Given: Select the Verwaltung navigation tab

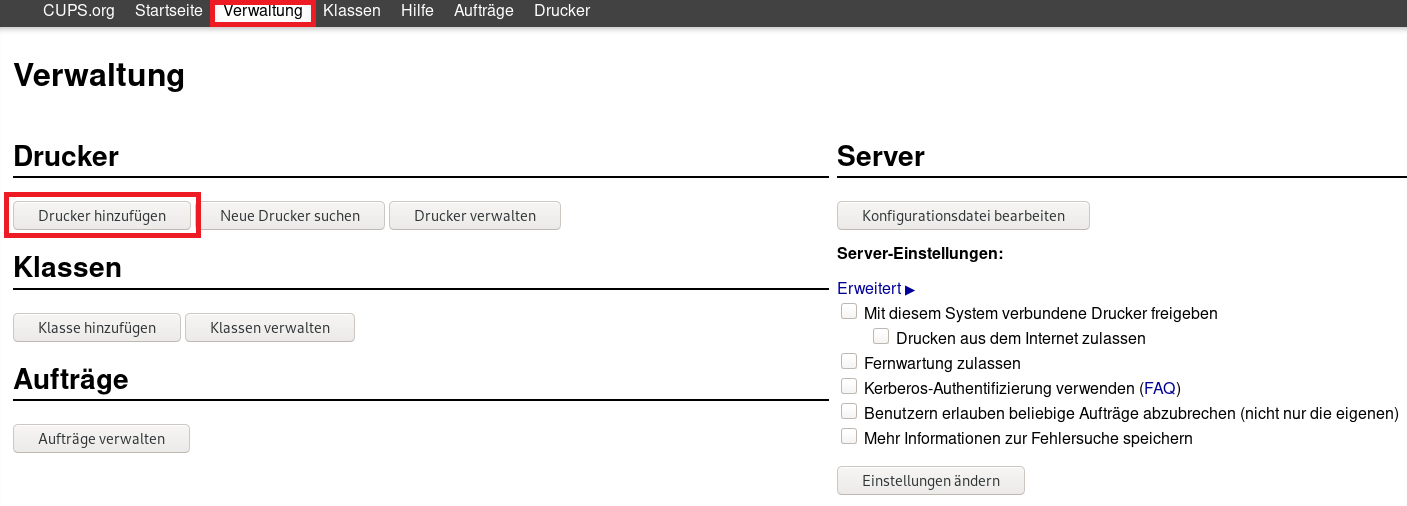Looking at the screenshot, I should point(263,11).
